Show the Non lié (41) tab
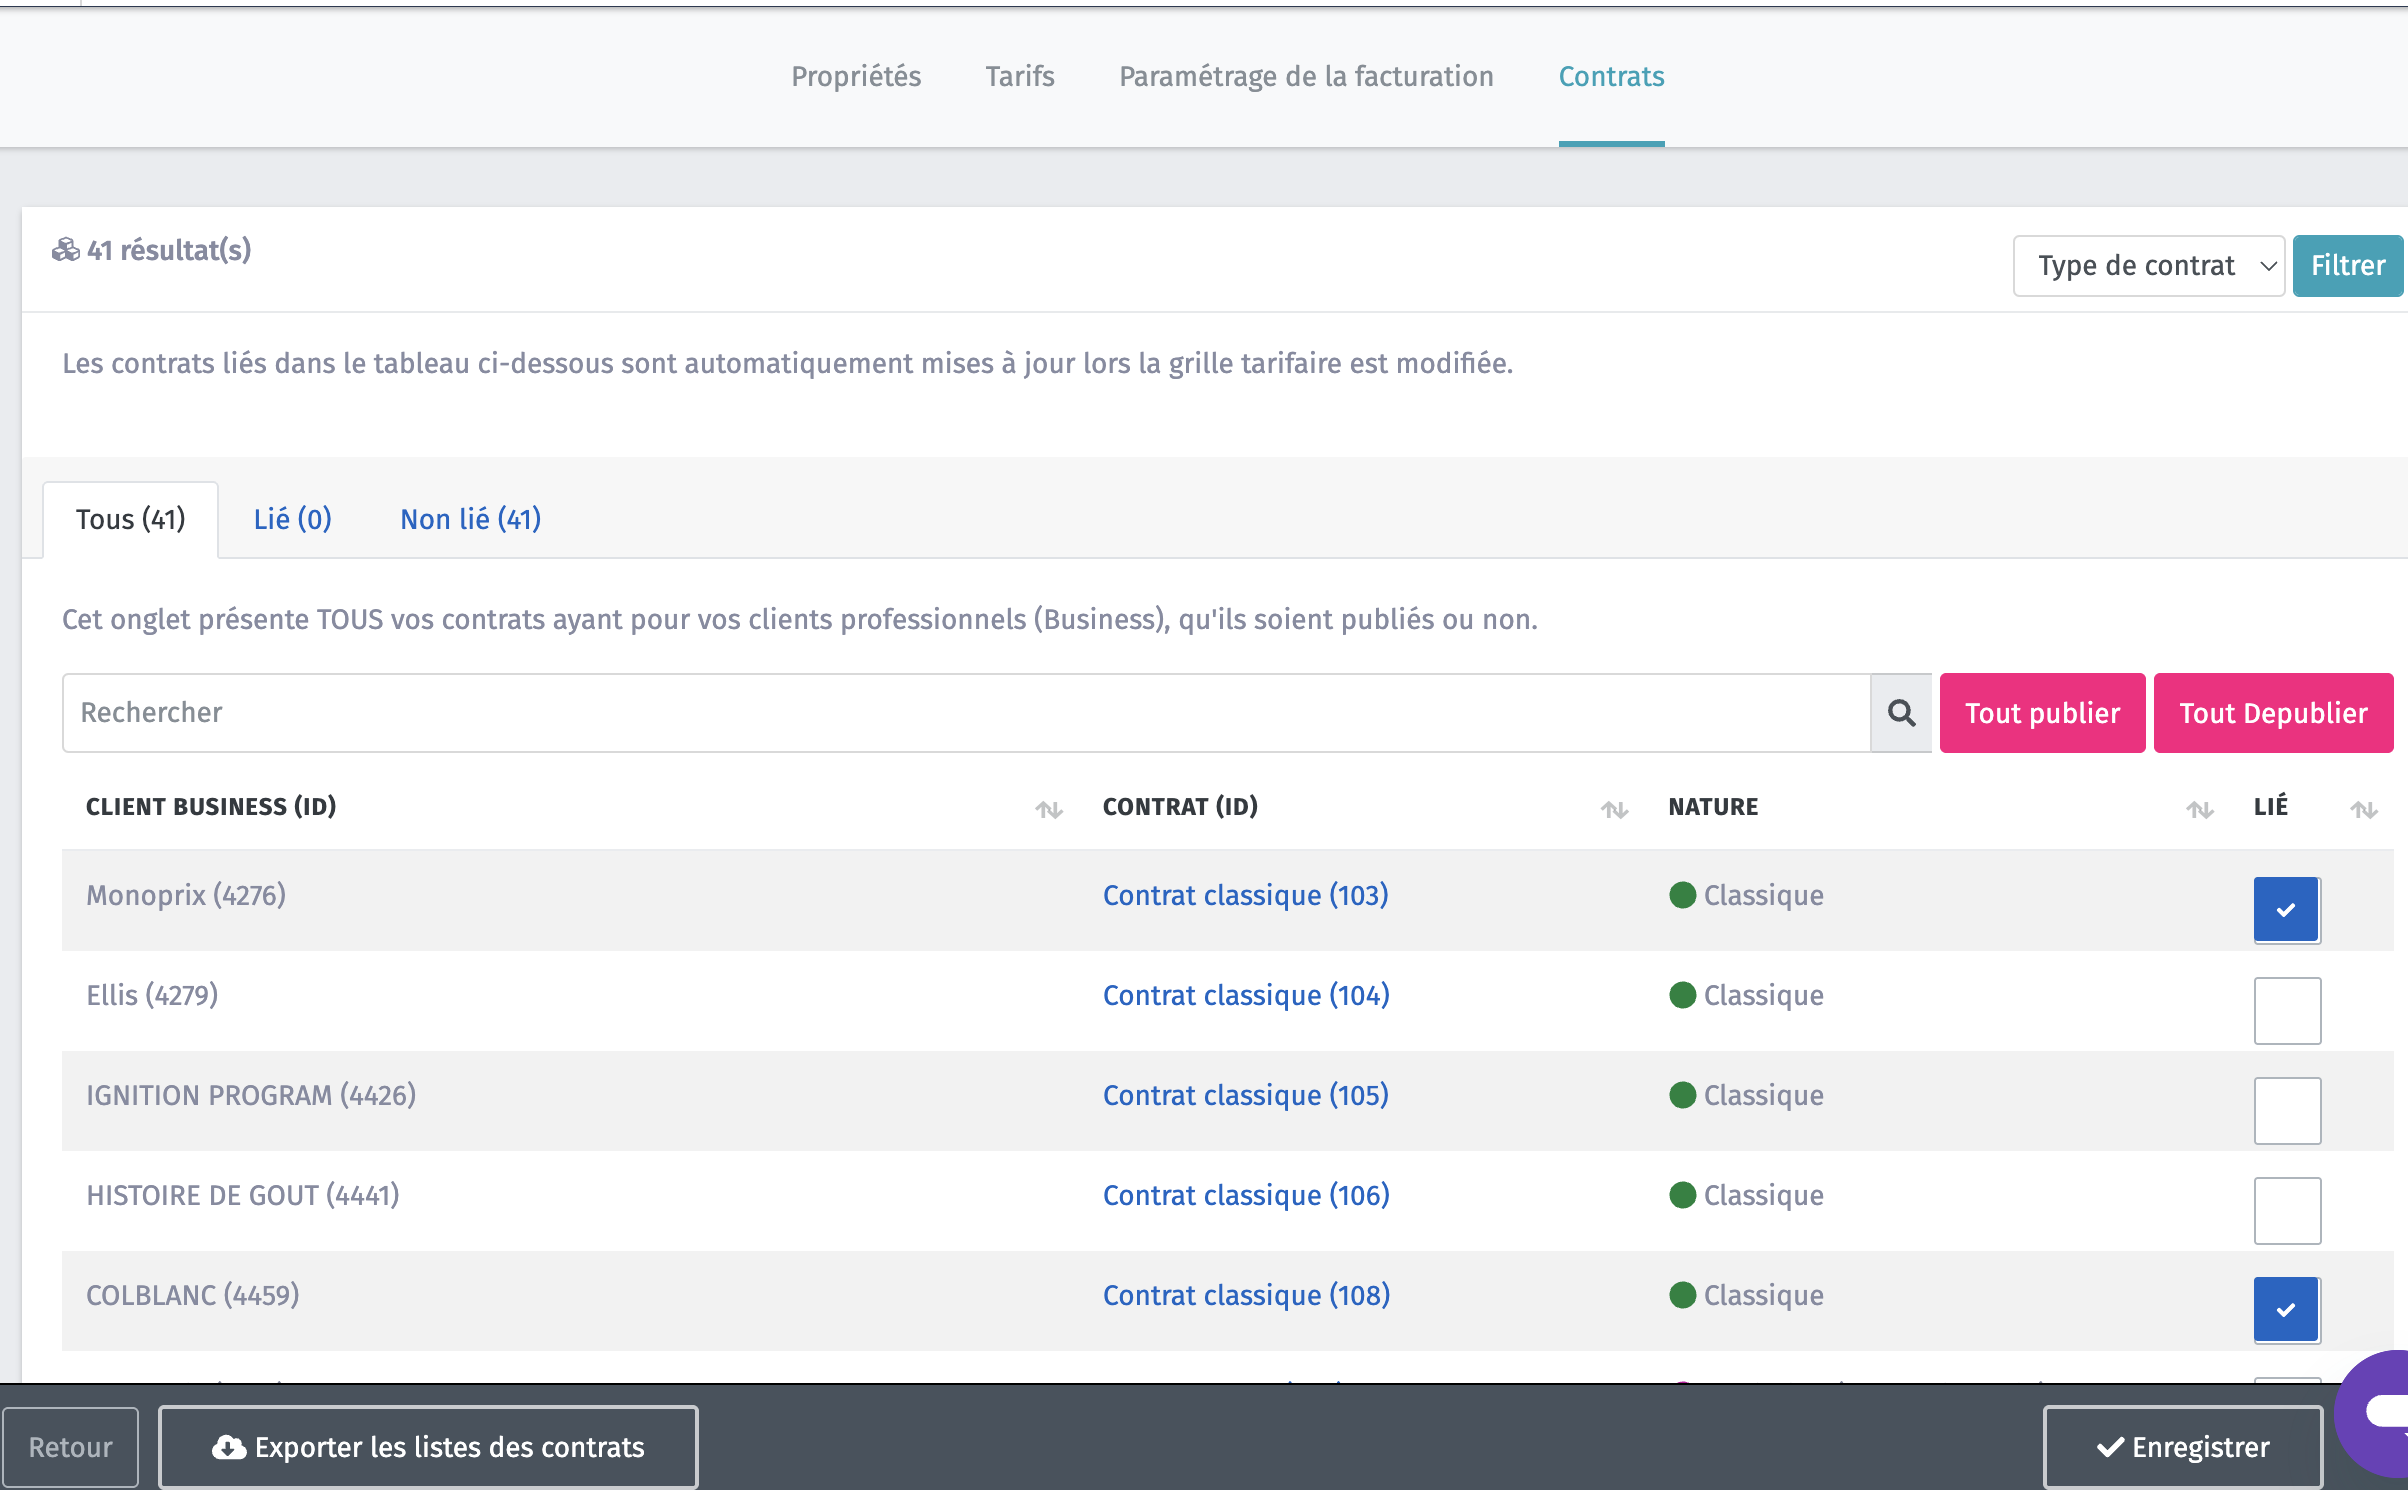This screenshot has height=1490, width=2408. 470,520
